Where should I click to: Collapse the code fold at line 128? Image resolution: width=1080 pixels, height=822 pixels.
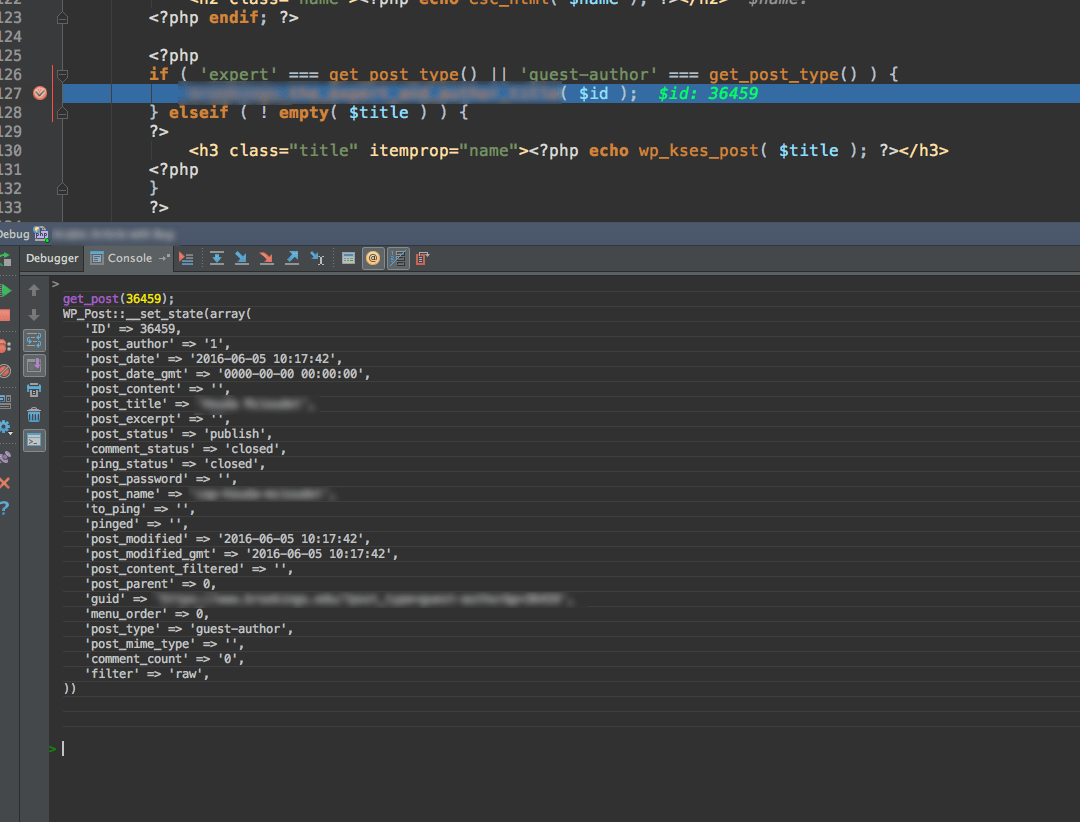[x=62, y=112]
